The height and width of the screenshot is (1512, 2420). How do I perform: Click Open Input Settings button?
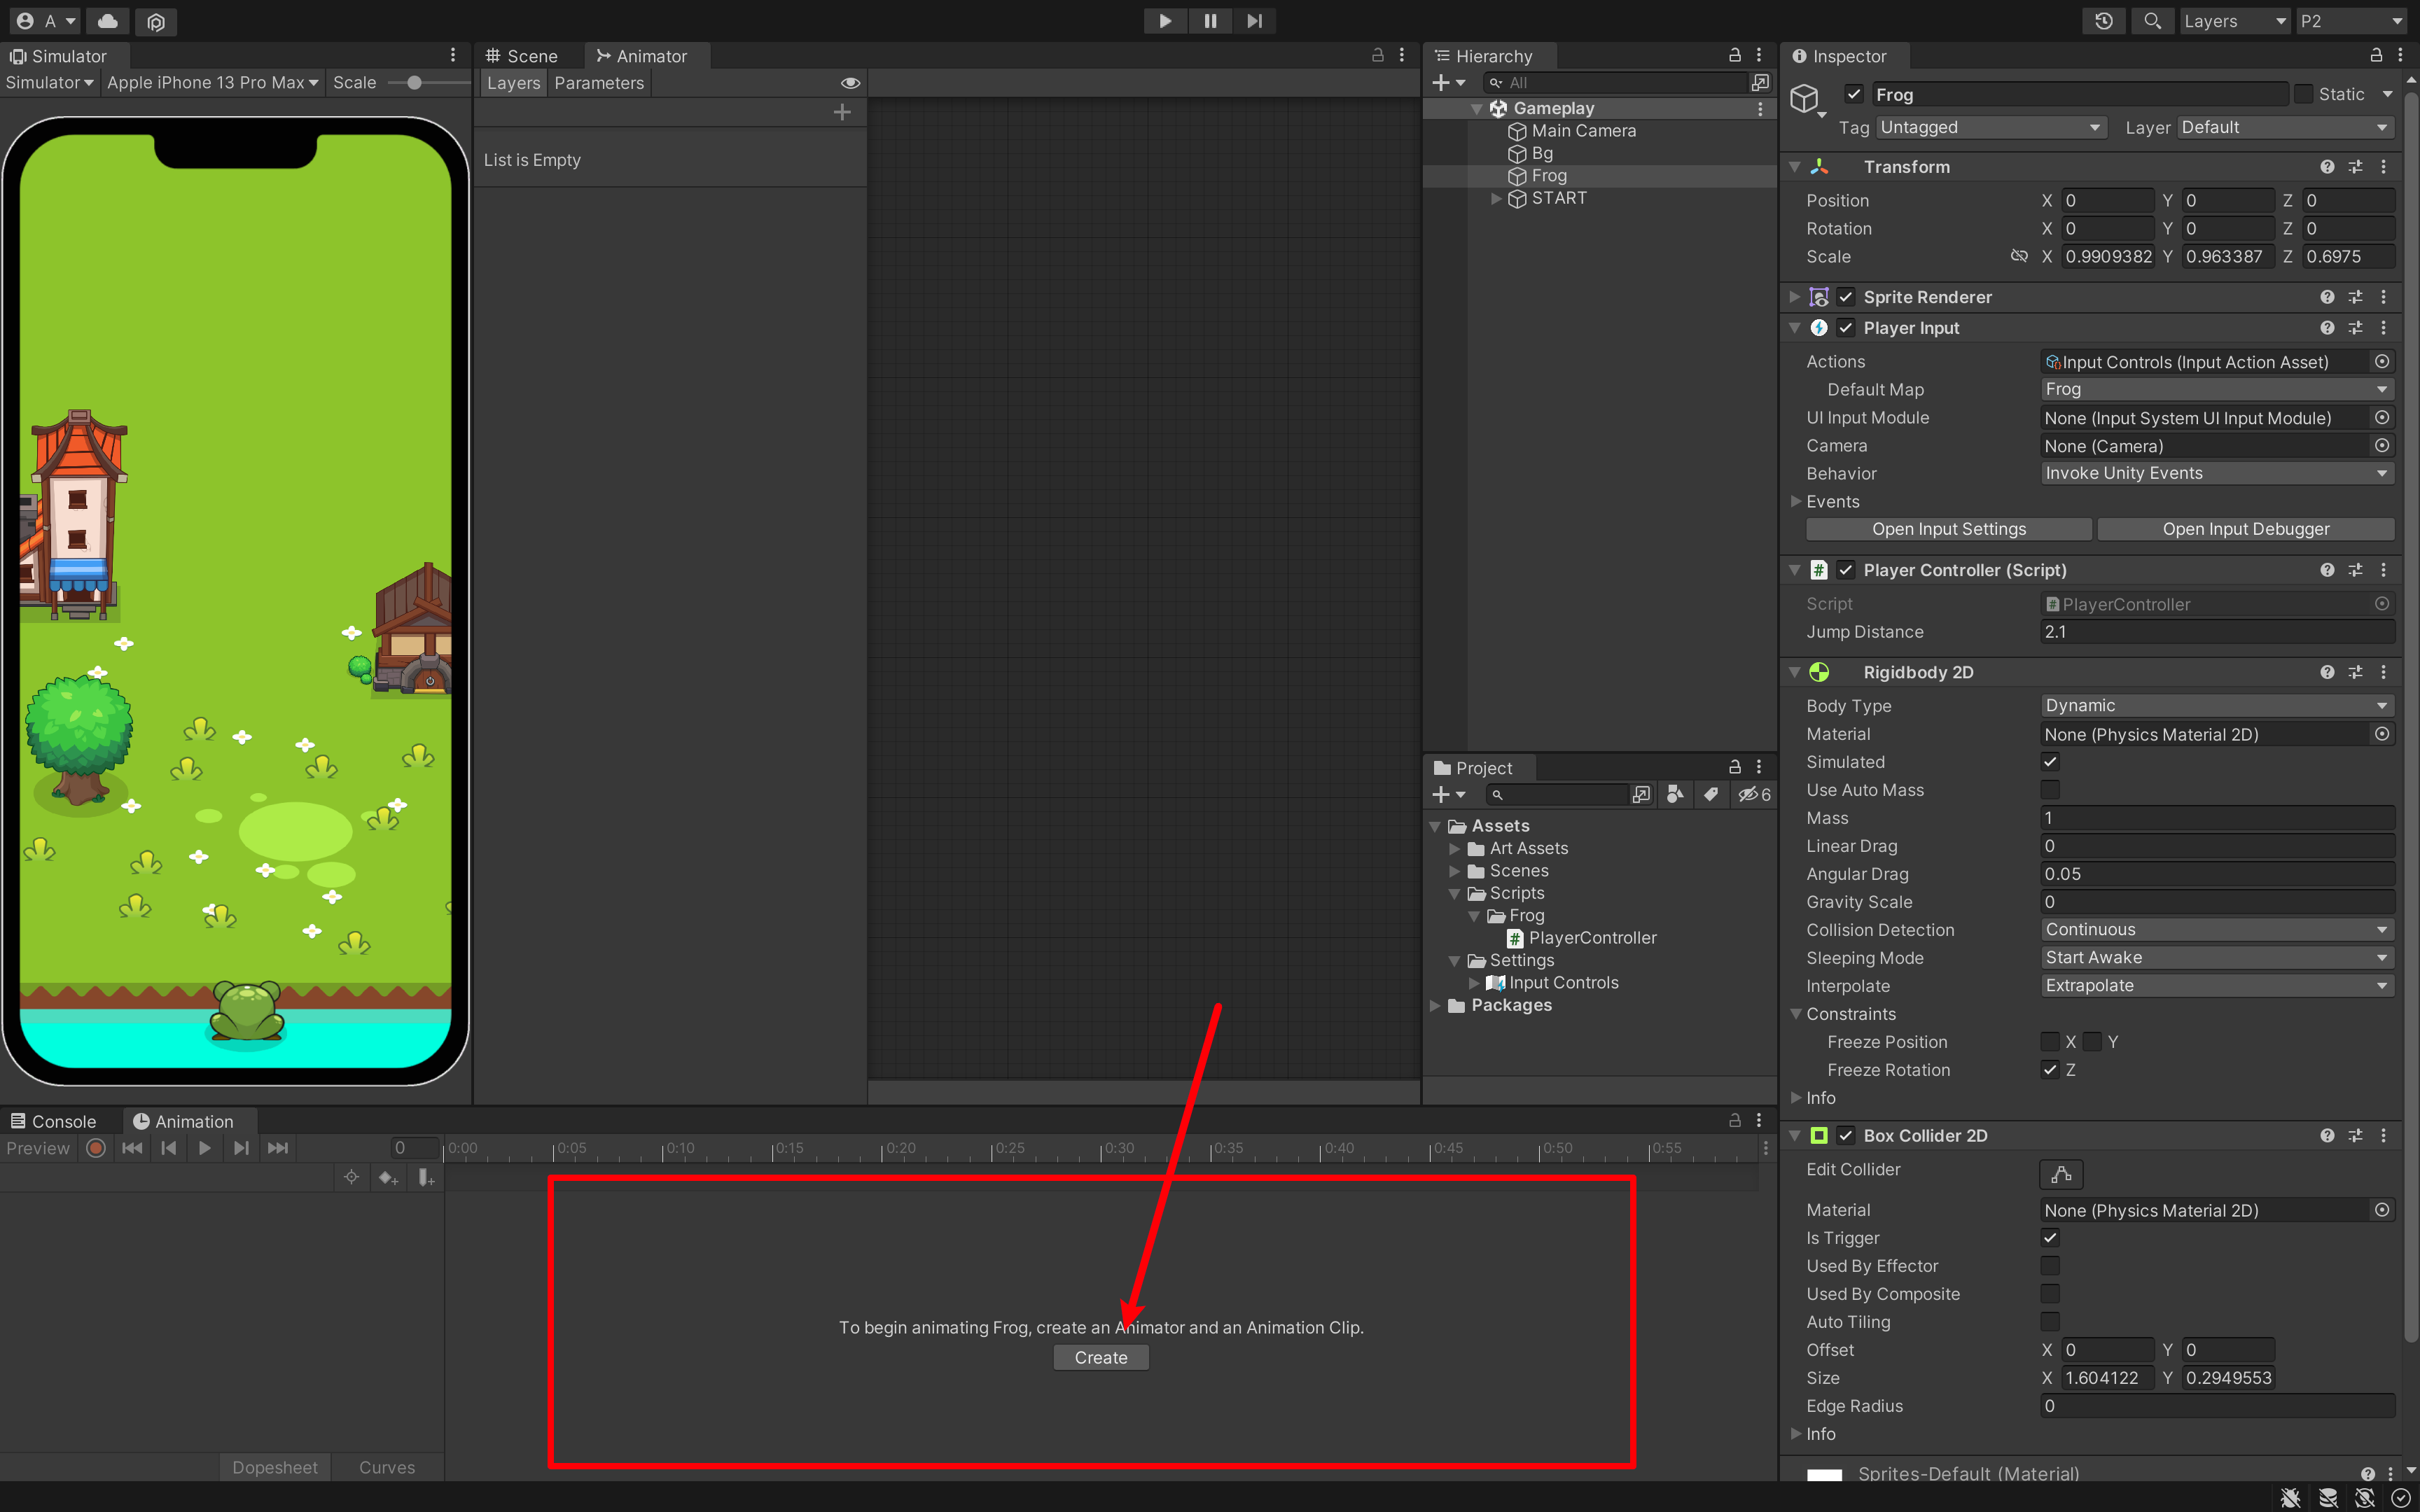1948,529
